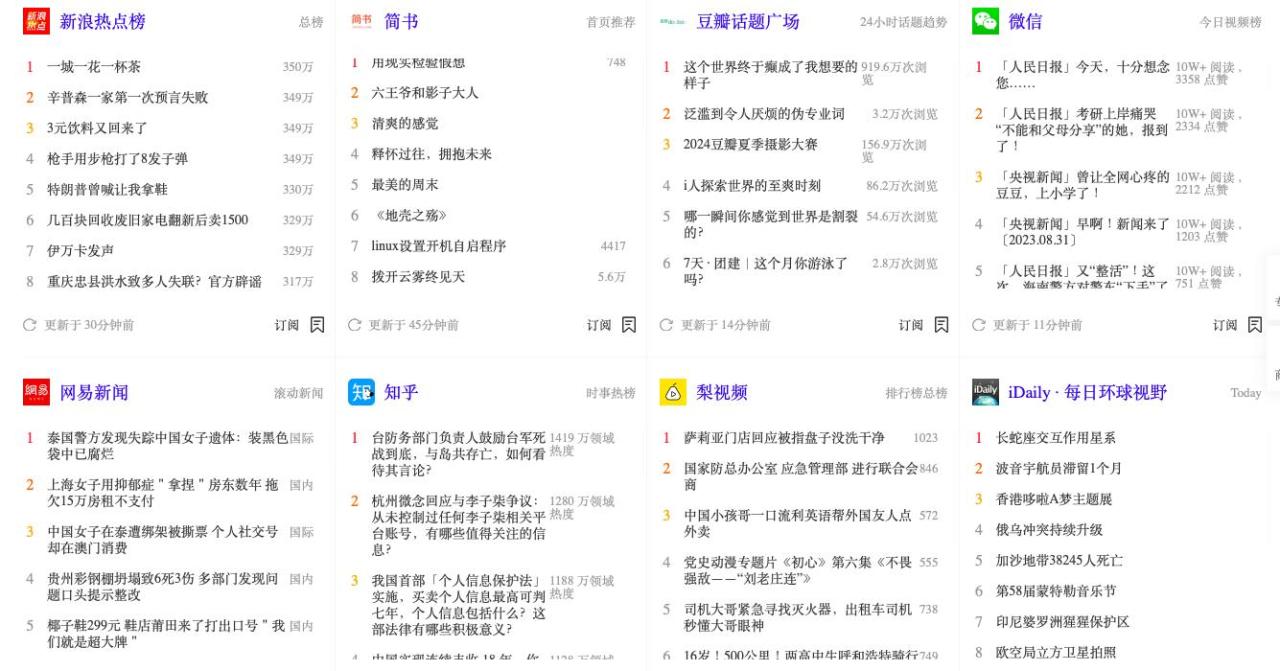Open the 豆瓣话题广场 title link

point(748,22)
